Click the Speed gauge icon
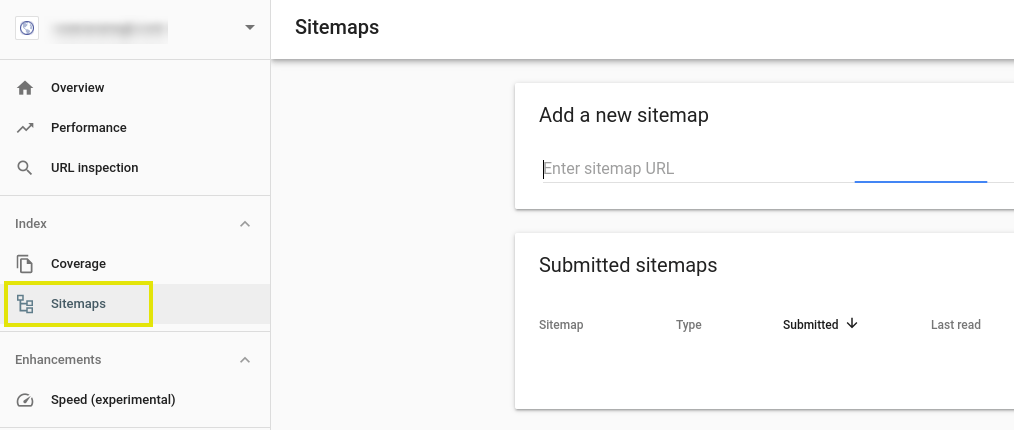 click(26, 400)
